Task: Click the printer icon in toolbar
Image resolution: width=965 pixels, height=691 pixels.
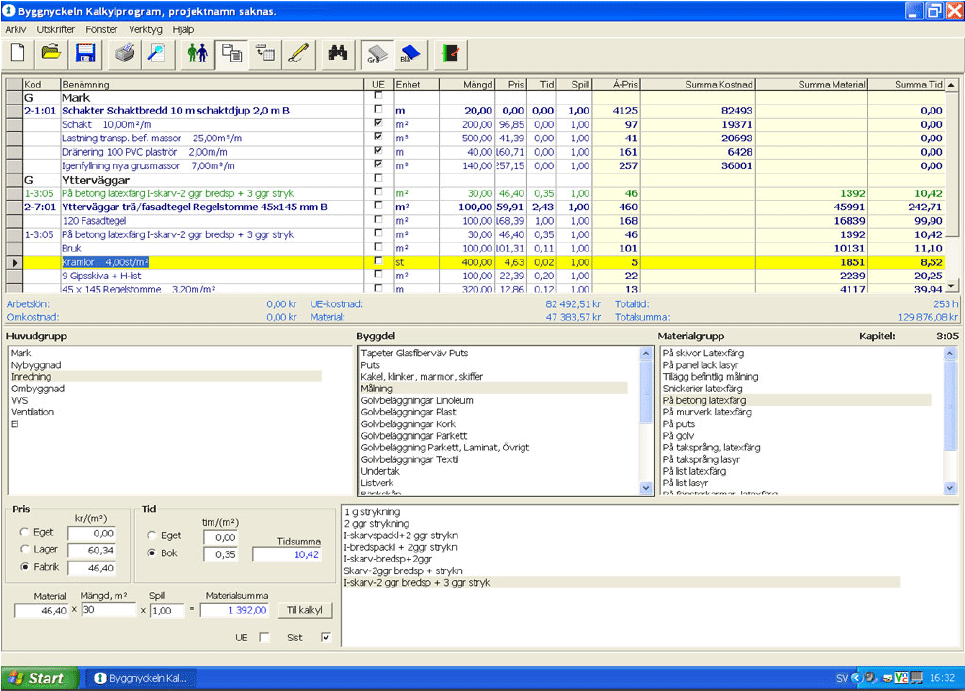Action: coord(124,53)
